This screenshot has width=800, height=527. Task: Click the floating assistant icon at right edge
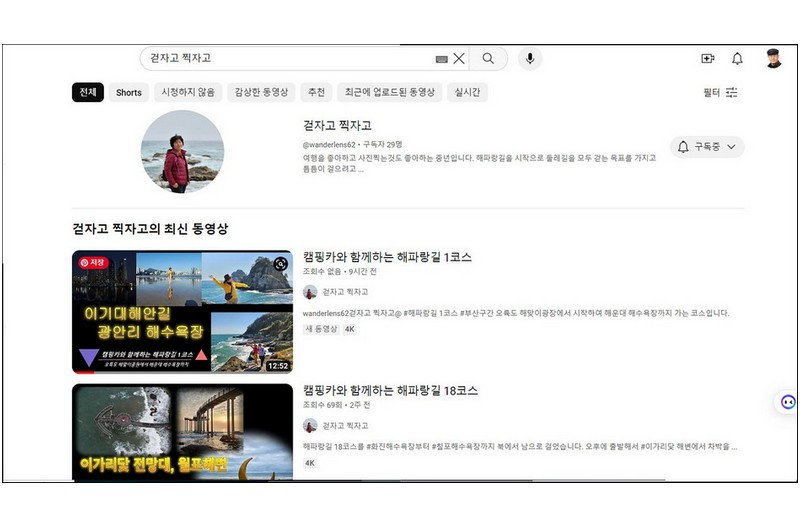click(x=788, y=402)
